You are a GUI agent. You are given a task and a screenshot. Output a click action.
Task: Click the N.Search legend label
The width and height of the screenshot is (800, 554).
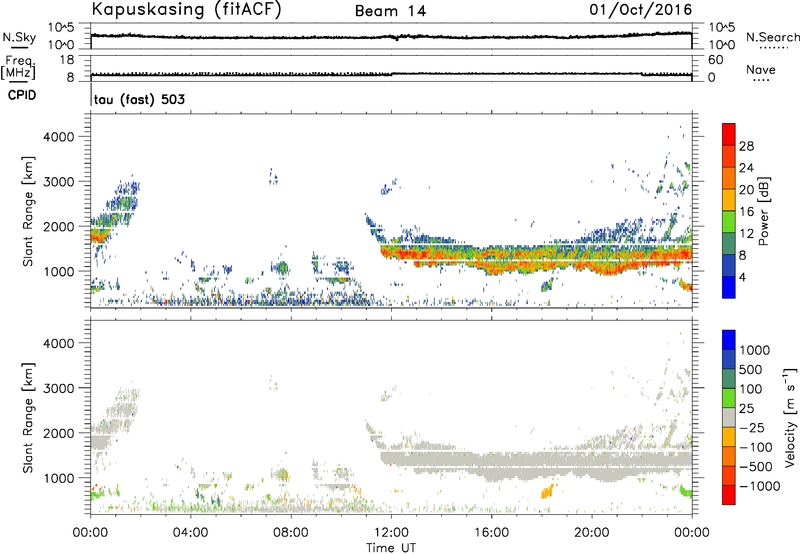point(772,37)
